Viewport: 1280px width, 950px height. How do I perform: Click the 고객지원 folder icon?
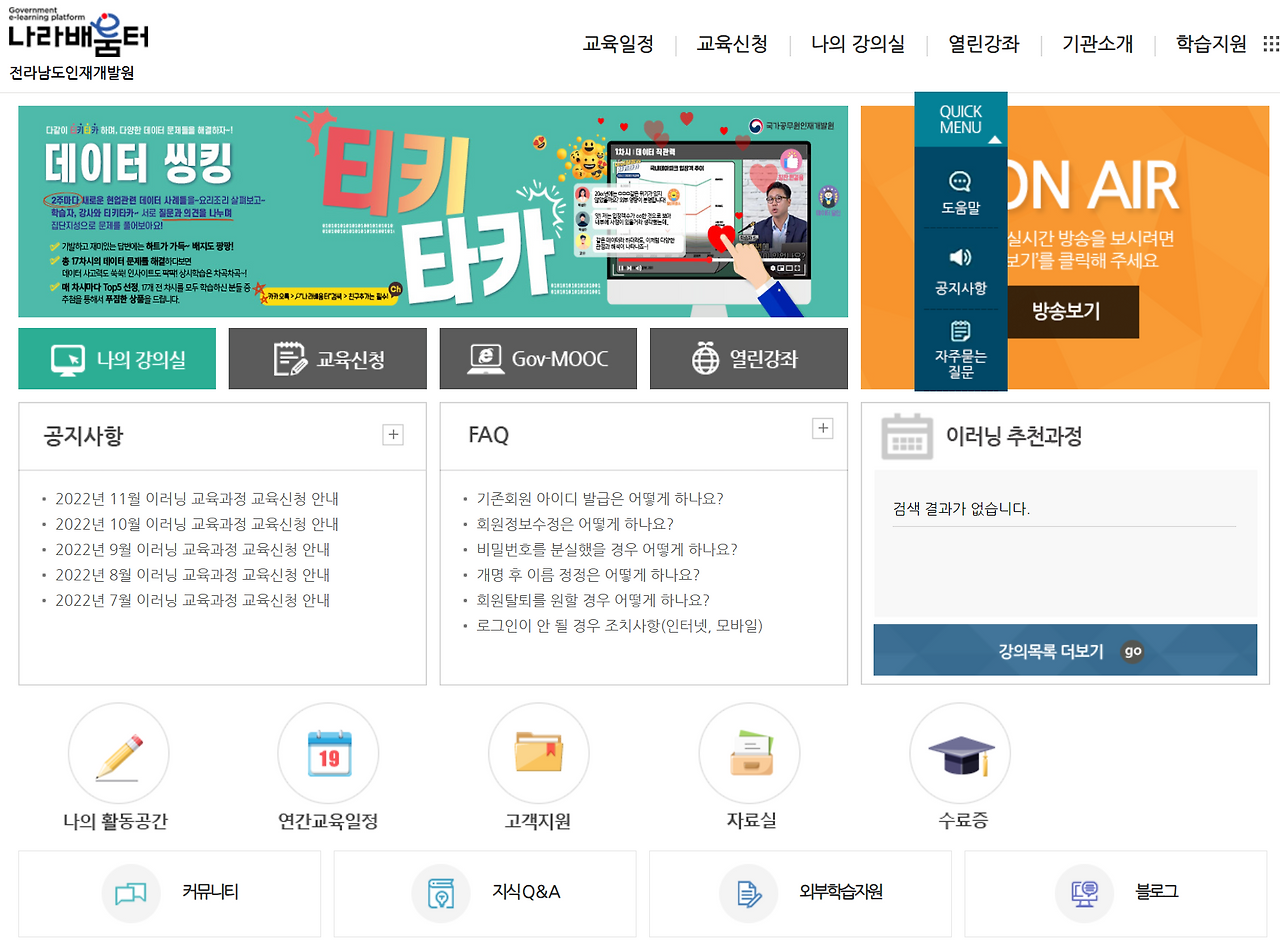tap(539, 753)
